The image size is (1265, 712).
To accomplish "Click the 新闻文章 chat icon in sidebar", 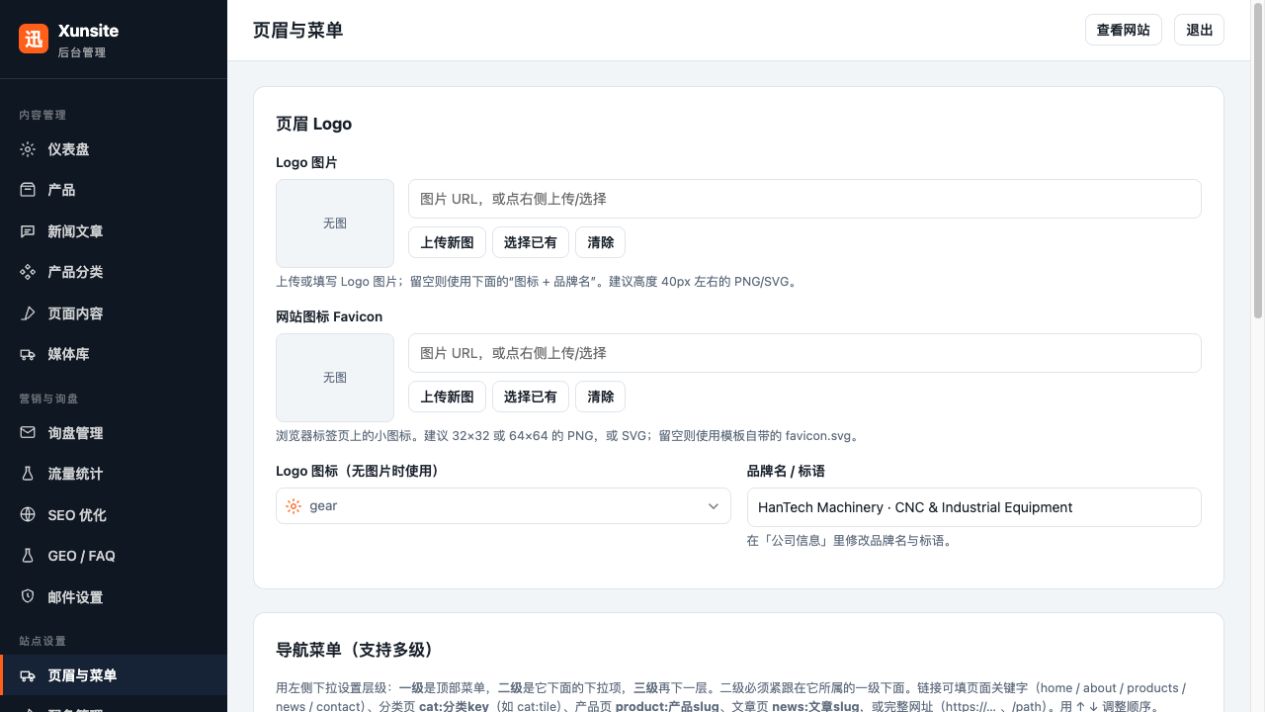I will click(x=28, y=231).
